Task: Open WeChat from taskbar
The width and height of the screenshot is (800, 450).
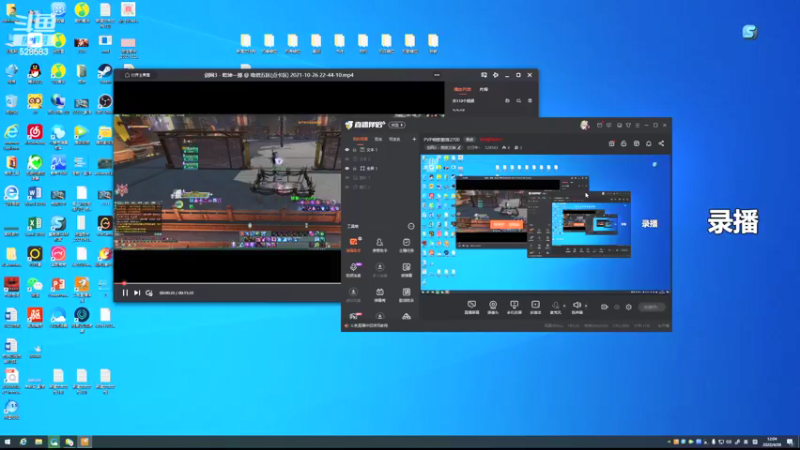Action: point(69,442)
